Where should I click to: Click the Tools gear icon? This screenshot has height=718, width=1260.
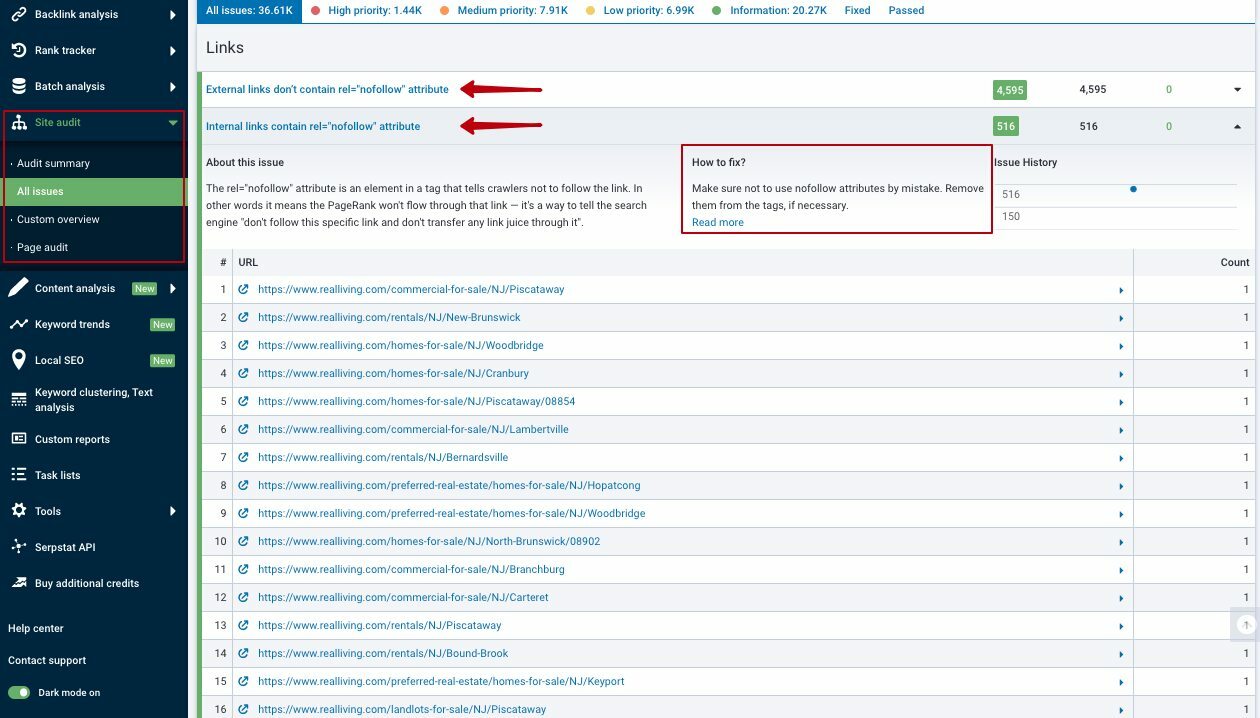tap(18, 511)
